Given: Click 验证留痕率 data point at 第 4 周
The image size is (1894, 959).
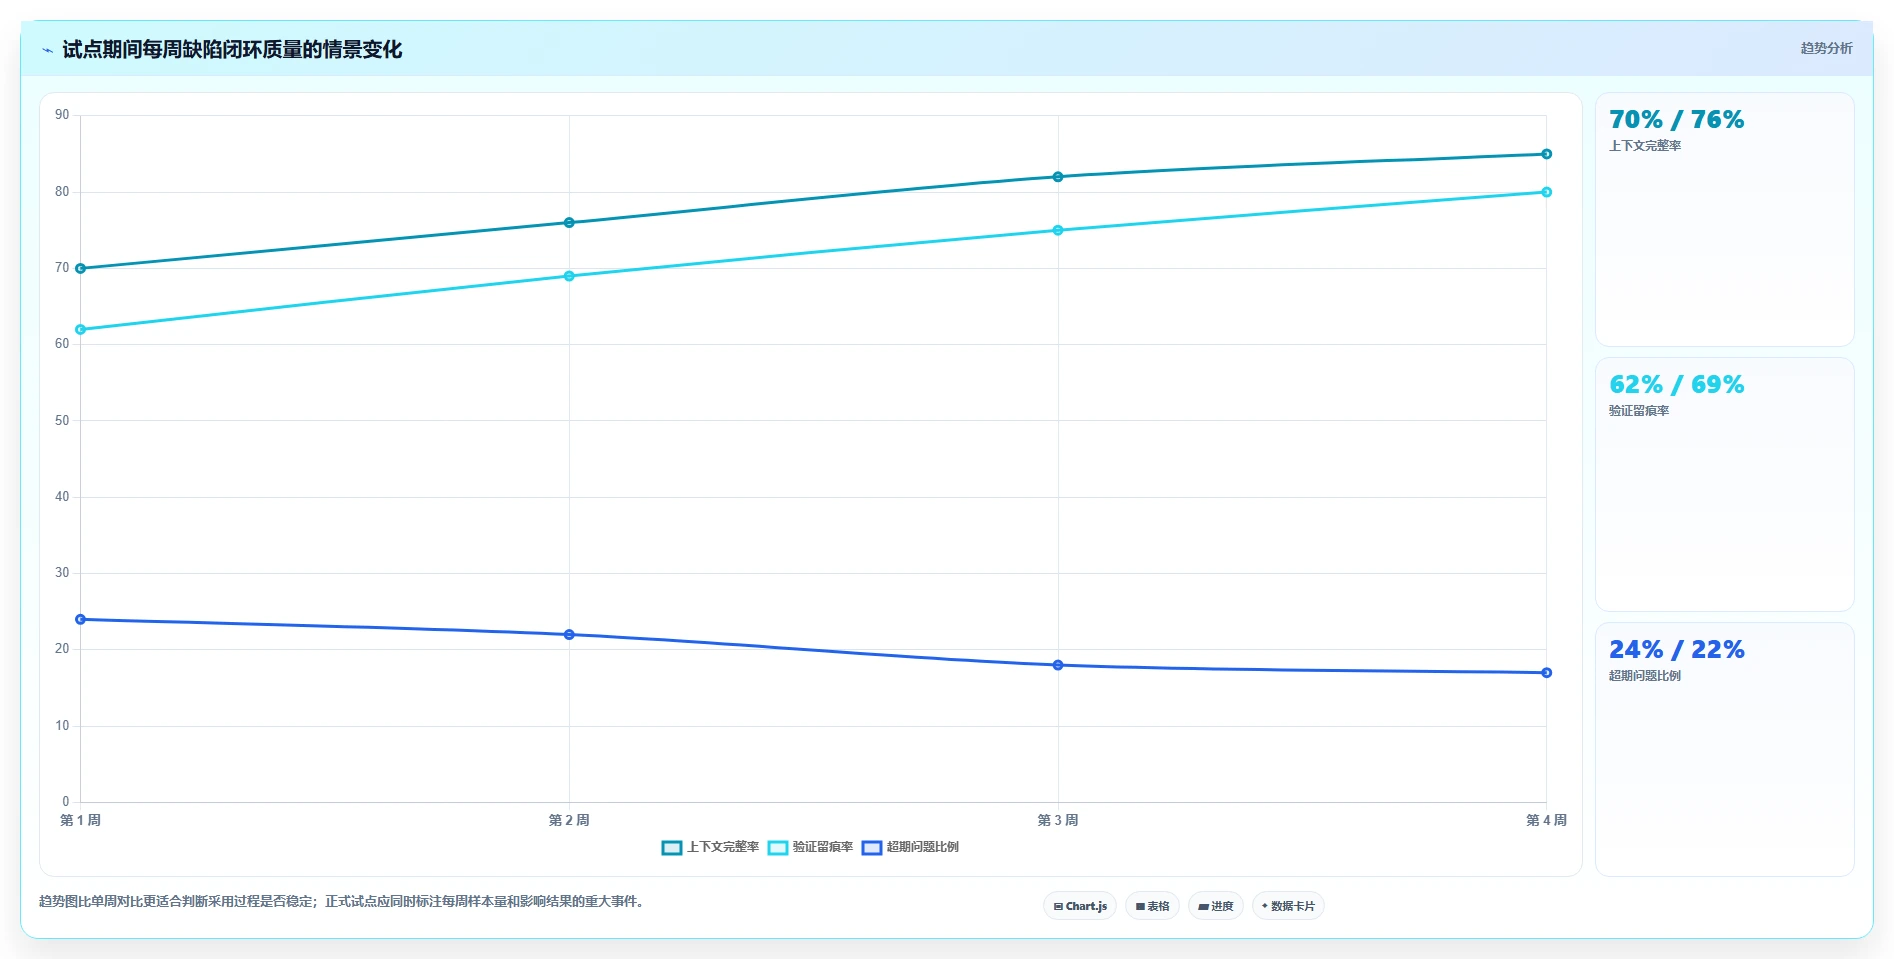Looking at the screenshot, I should 1546,192.
